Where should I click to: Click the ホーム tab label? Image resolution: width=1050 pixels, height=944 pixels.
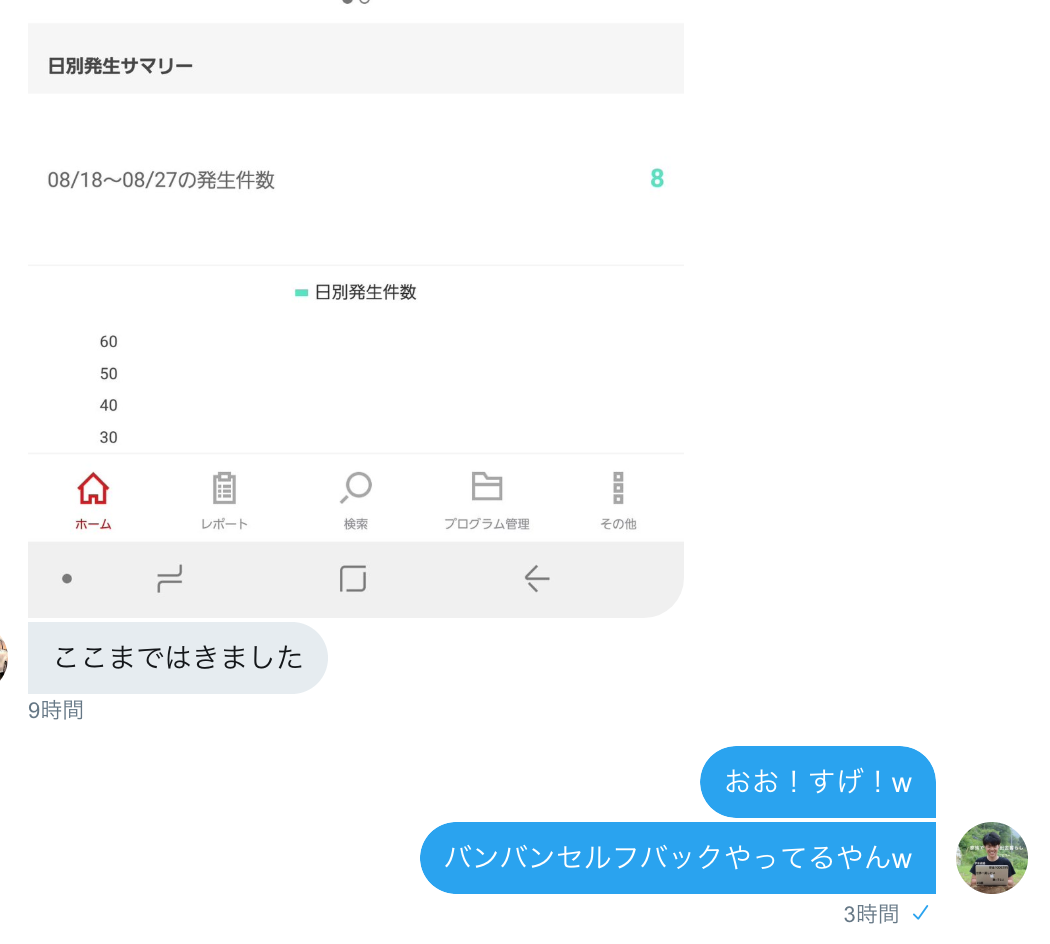point(93,524)
